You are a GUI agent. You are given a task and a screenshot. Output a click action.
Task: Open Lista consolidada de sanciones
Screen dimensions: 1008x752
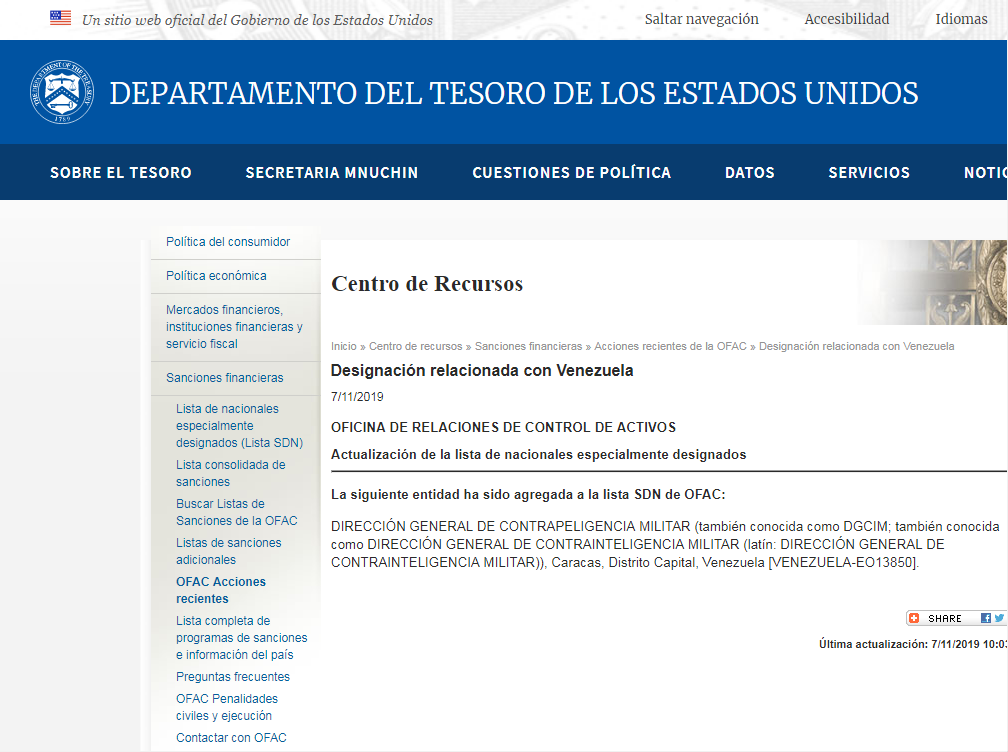231,473
